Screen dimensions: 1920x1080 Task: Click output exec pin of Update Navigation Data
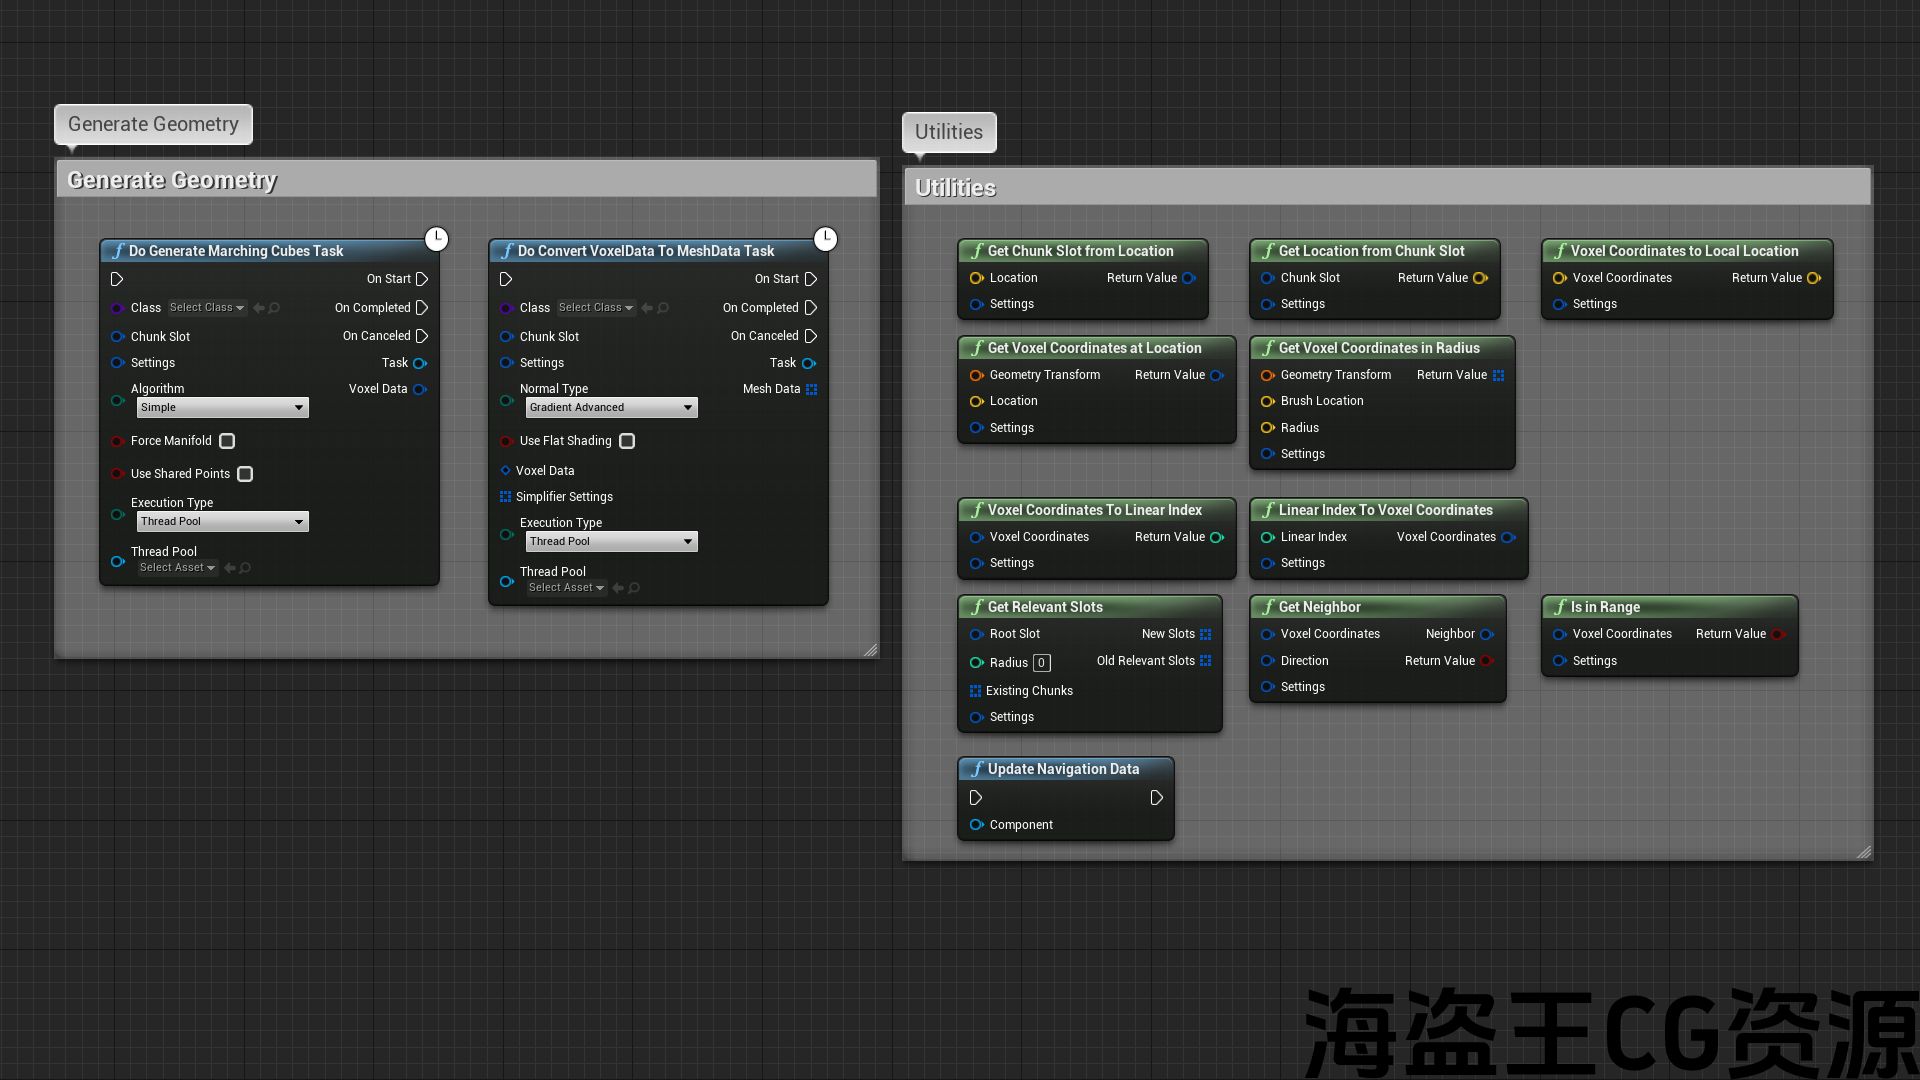click(1156, 798)
